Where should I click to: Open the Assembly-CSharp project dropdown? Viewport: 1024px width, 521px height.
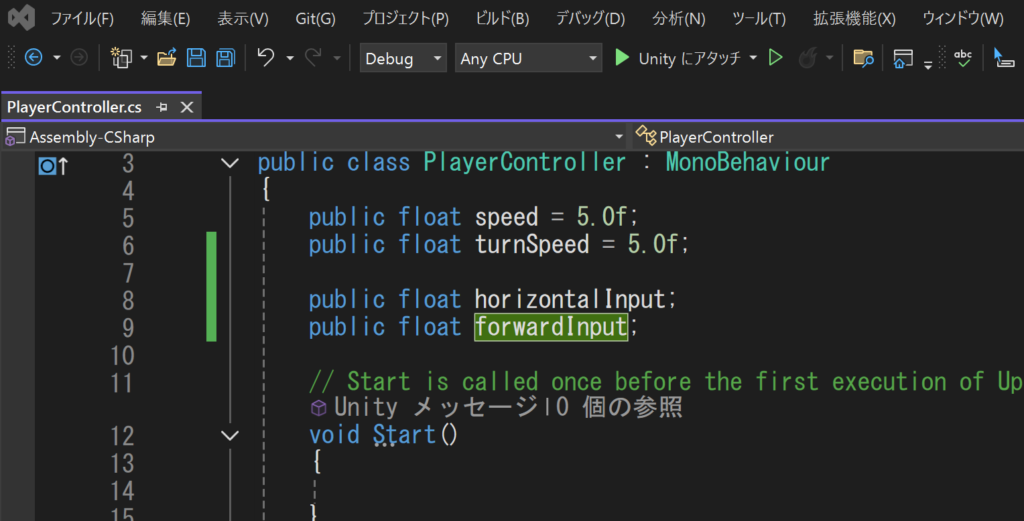(312, 137)
